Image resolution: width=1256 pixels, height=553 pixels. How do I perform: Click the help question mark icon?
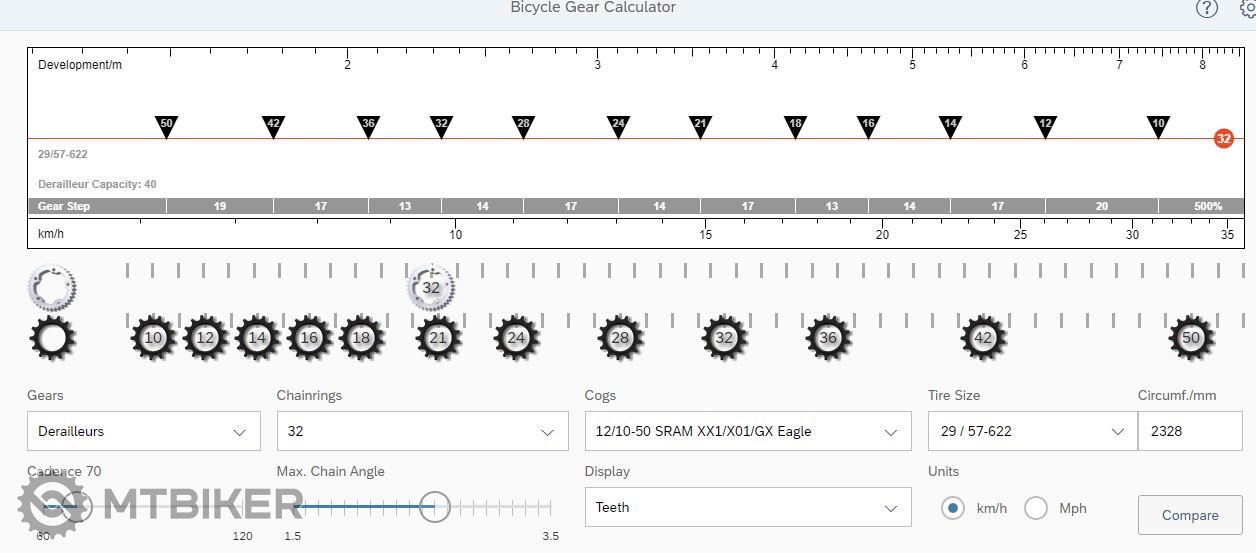(1207, 8)
